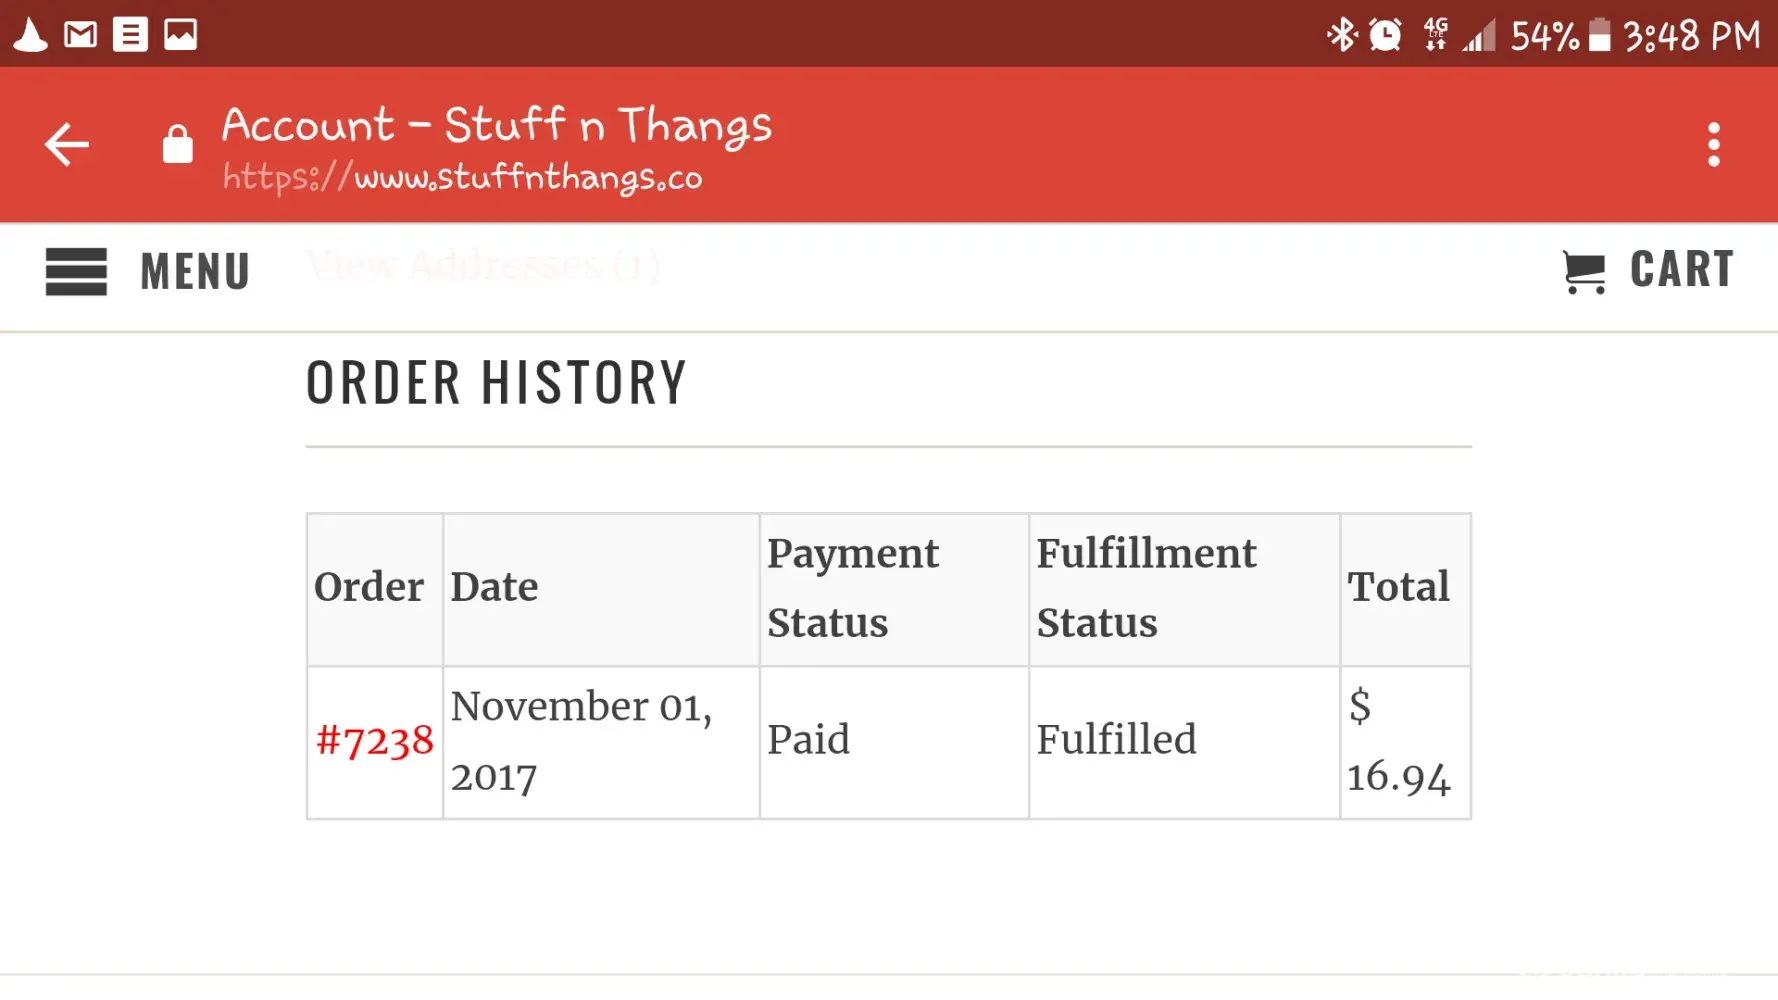This screenshot has height=1000, width=1778.
Task: Tap the document notification icon in the status bar
Action: pyautogui.click(x=130, y=35)
